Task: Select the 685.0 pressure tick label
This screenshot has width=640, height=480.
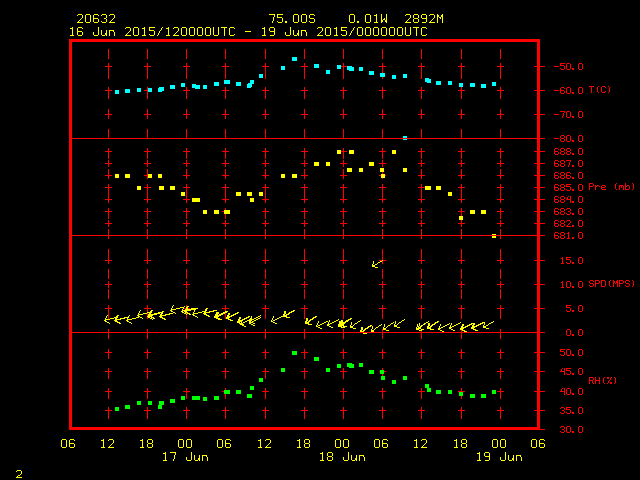Action: tap(568, 188)
